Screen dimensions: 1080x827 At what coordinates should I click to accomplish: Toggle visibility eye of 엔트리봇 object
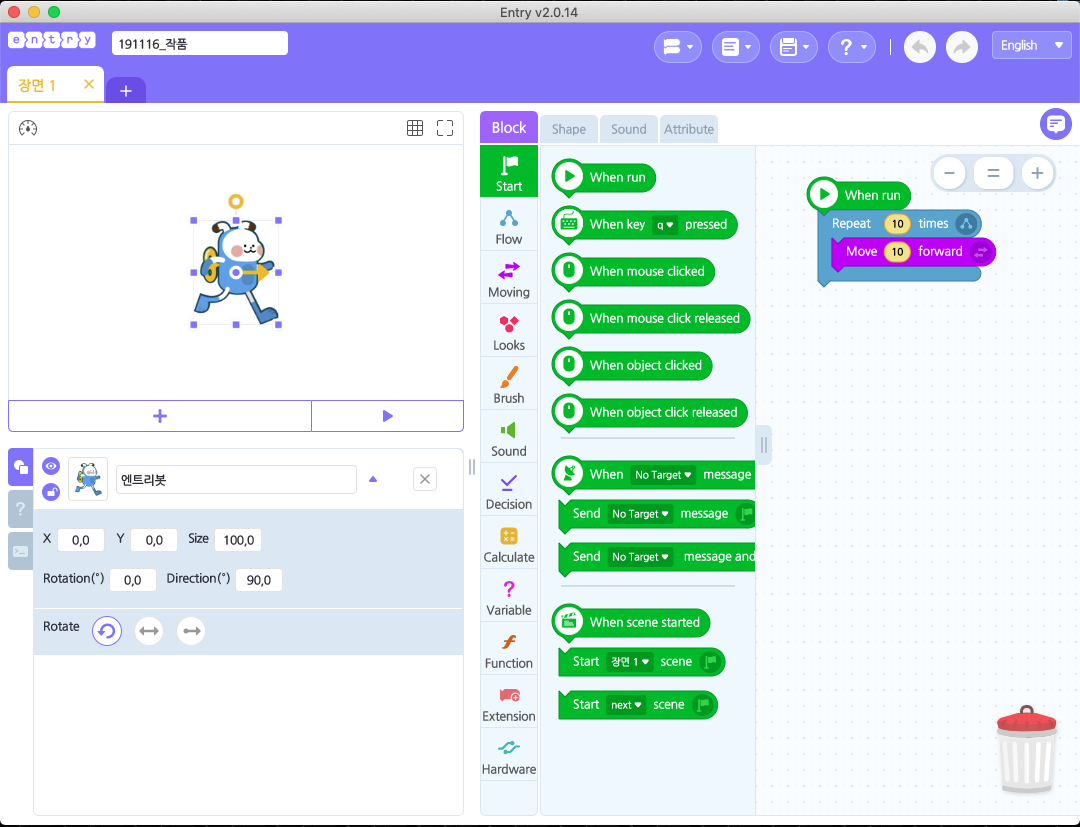51,466
